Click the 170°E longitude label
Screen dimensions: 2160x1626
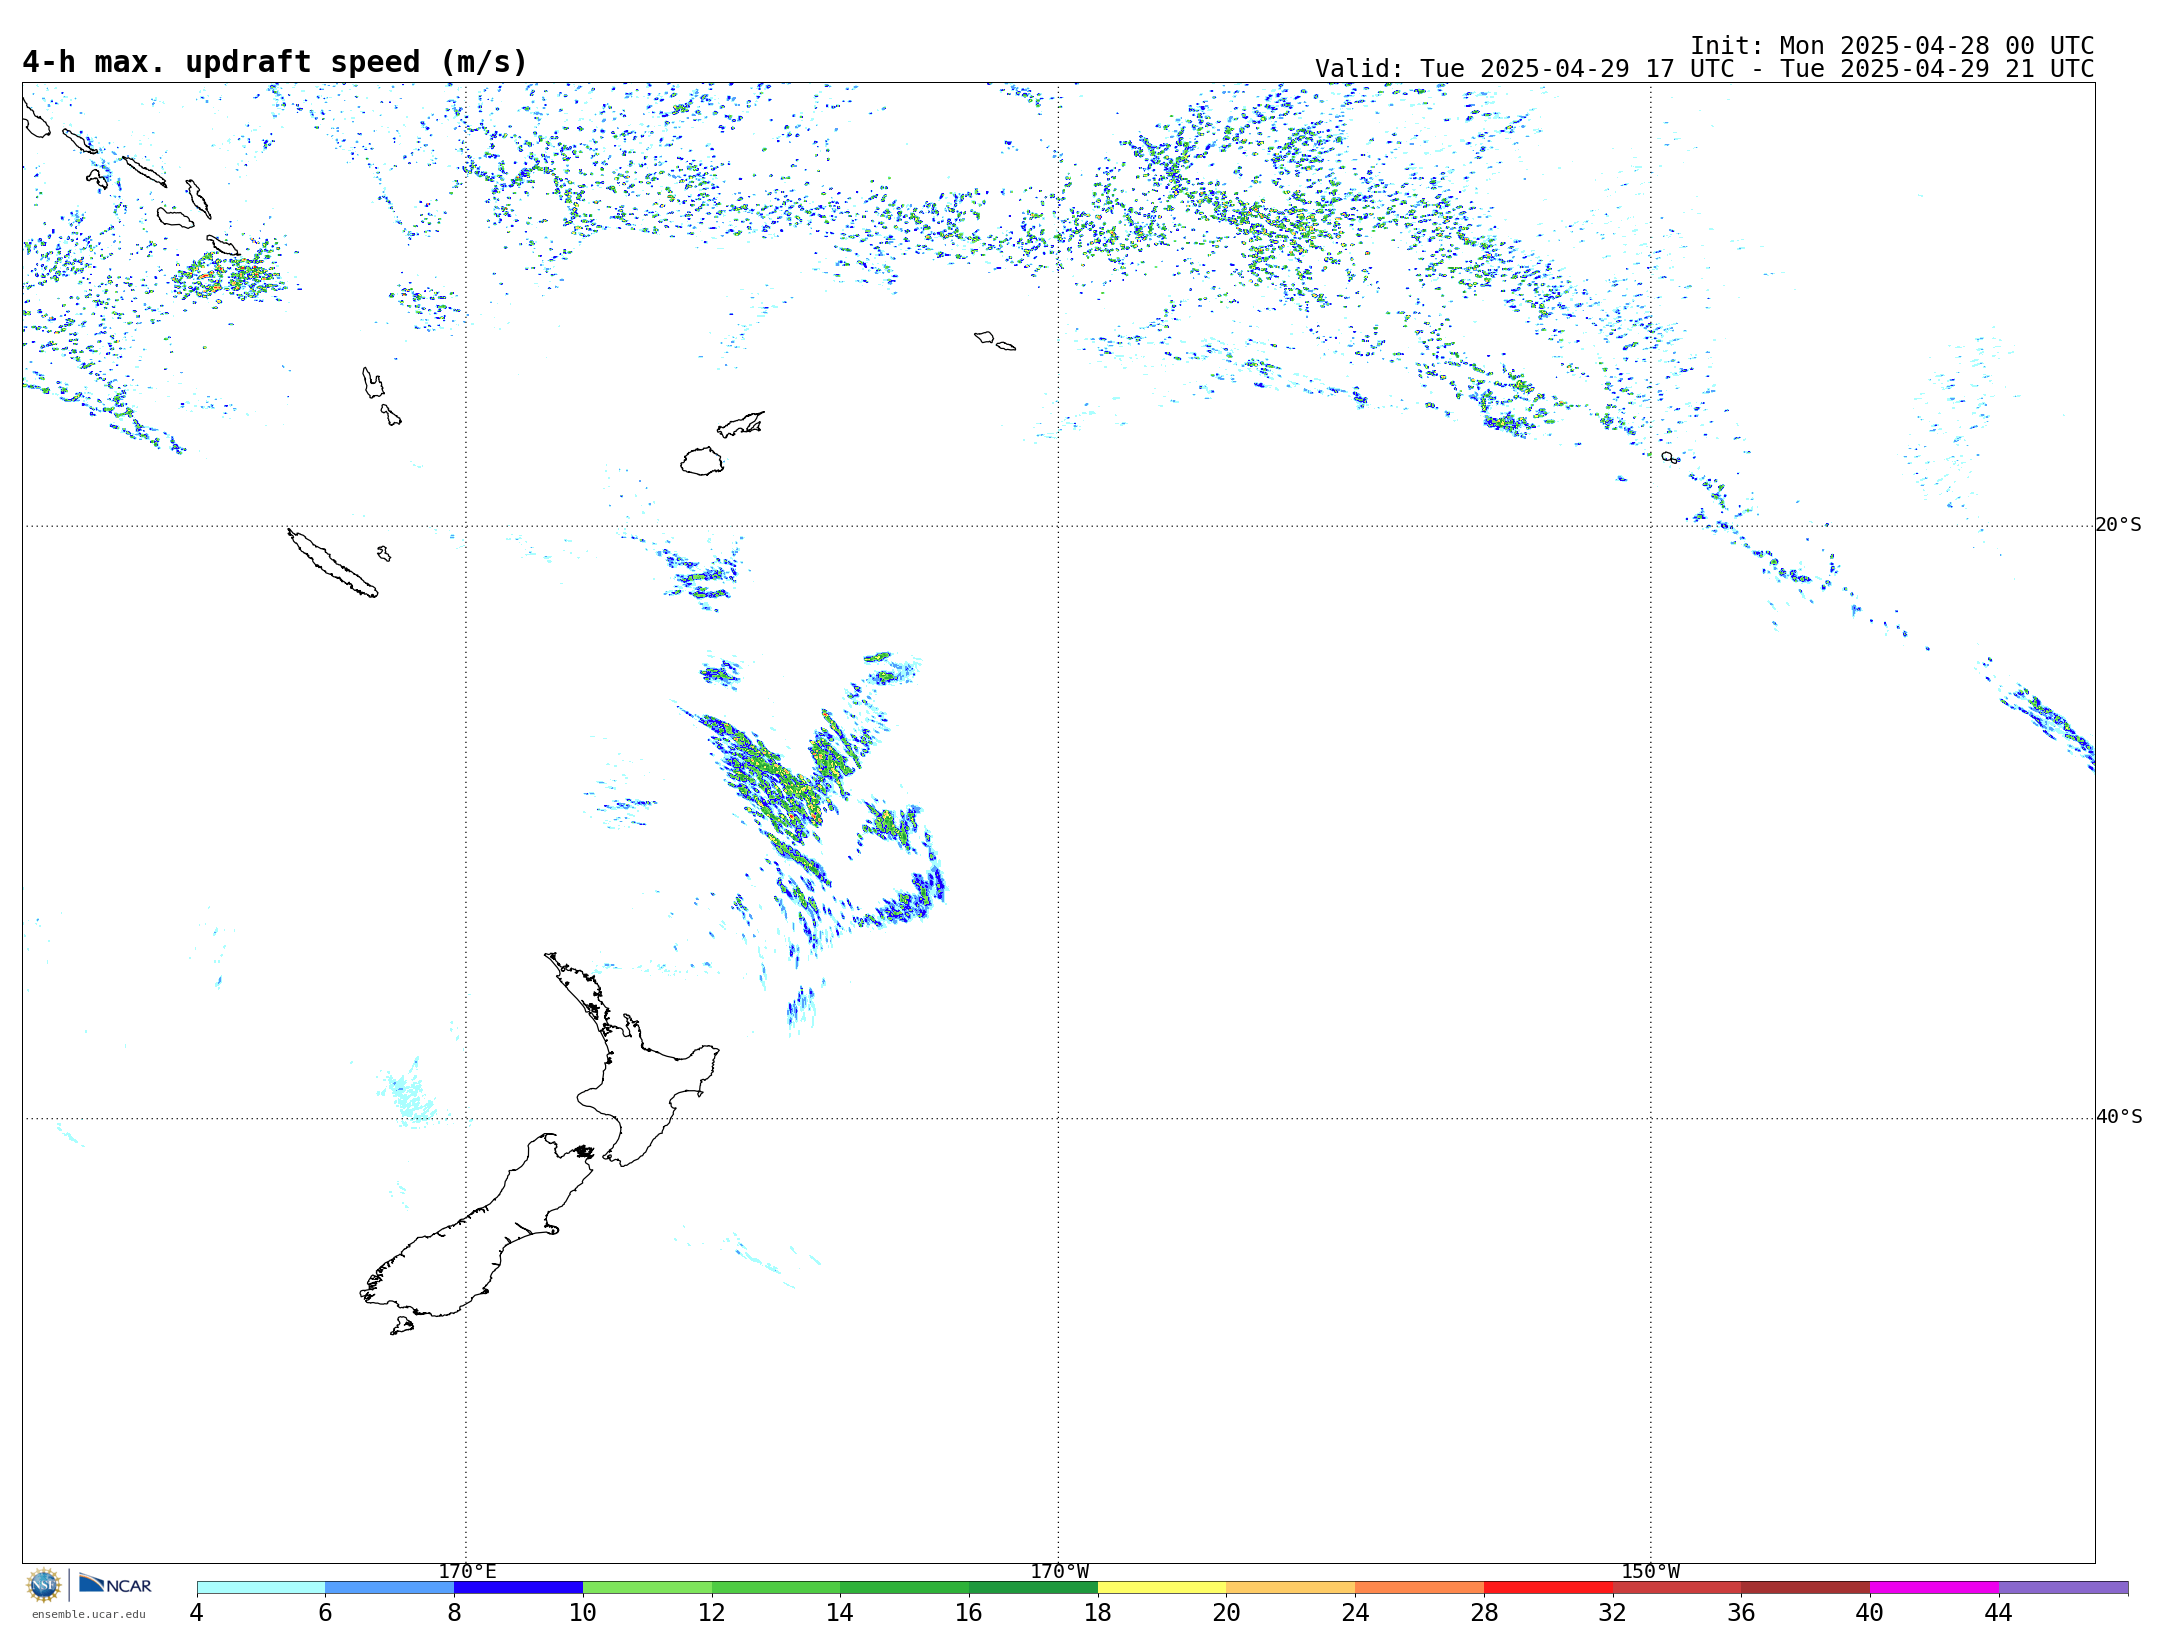coord(467,1571)
